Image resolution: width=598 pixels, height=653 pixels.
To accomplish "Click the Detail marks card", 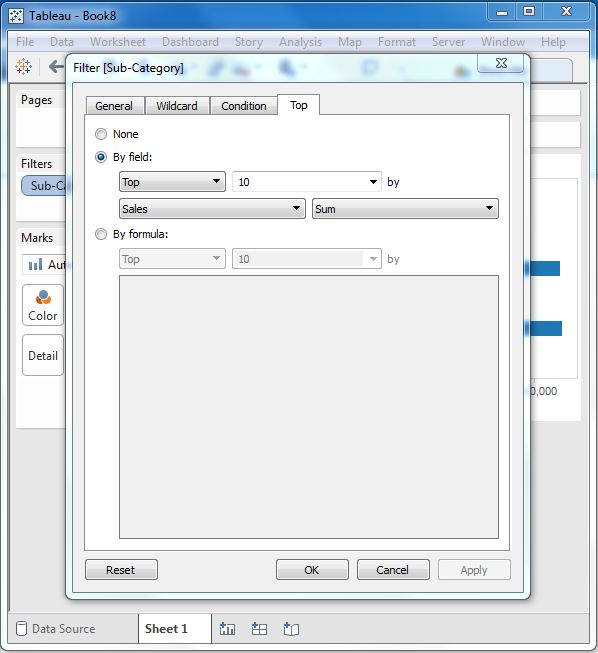I will (43, 355).
